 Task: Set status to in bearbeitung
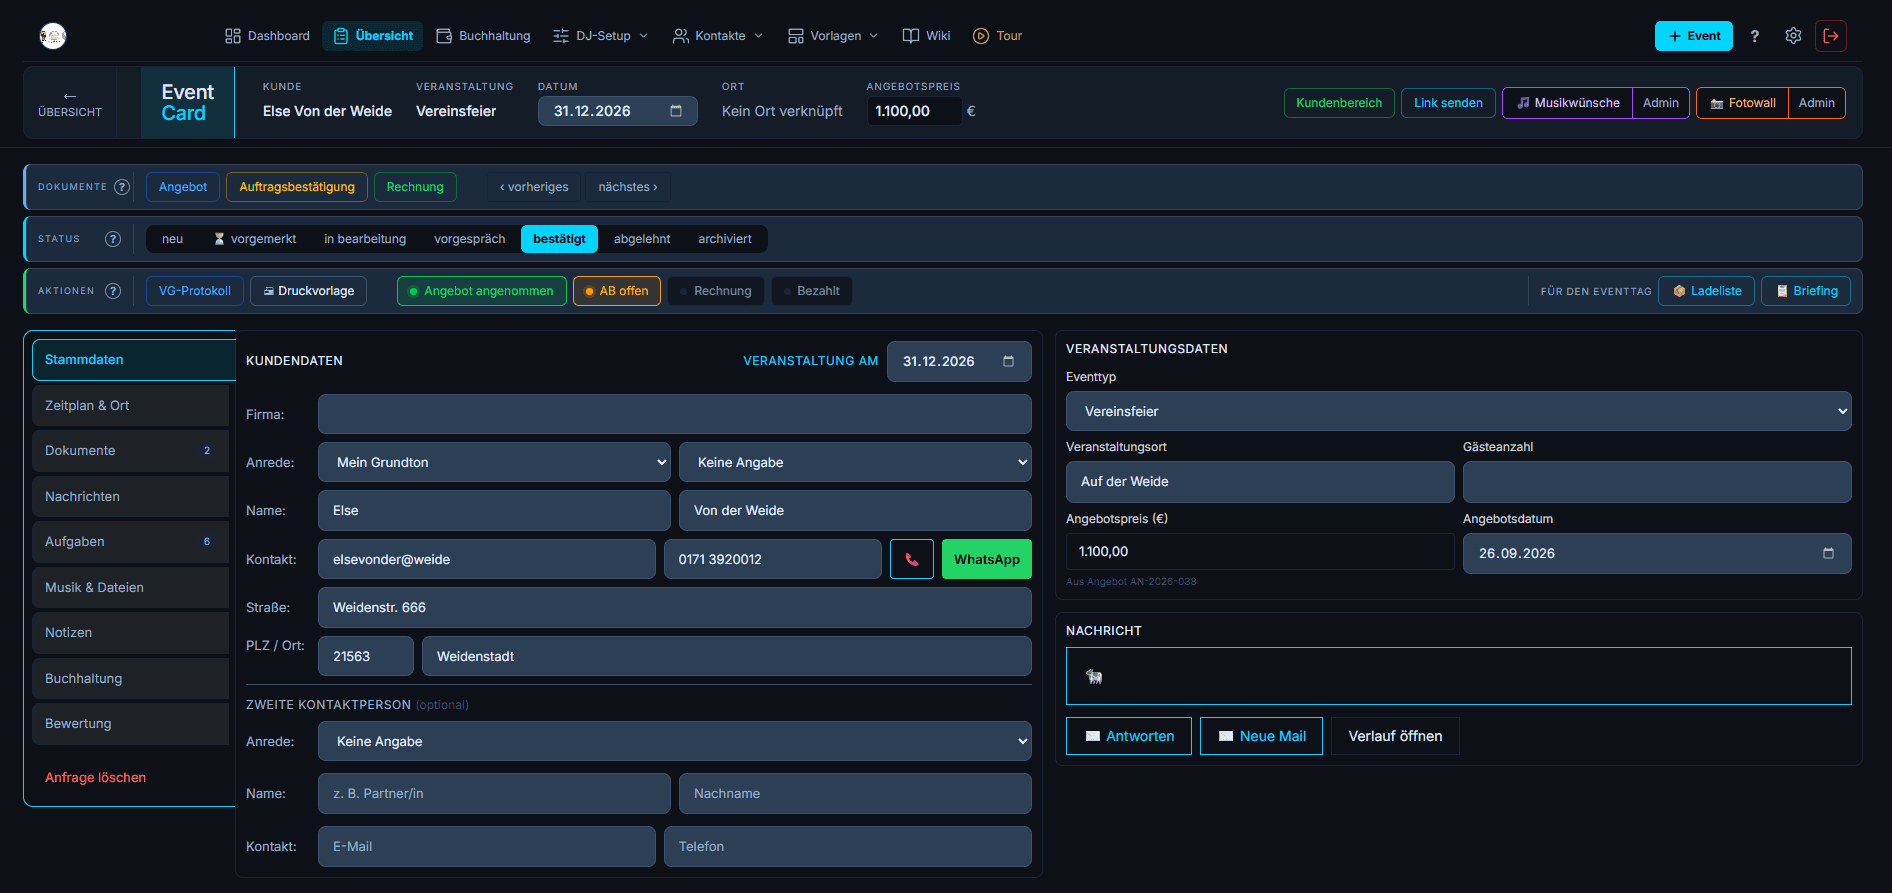click(365, 239)
